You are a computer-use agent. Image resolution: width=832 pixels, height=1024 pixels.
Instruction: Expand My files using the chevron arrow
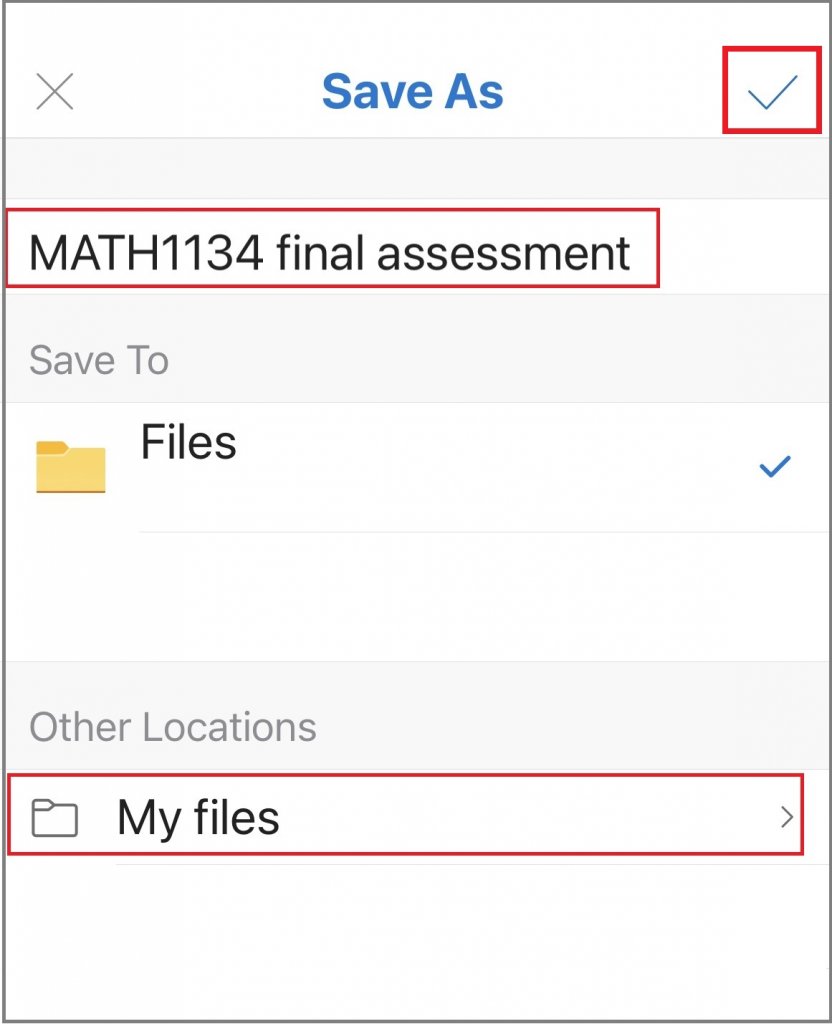point(787,817)
